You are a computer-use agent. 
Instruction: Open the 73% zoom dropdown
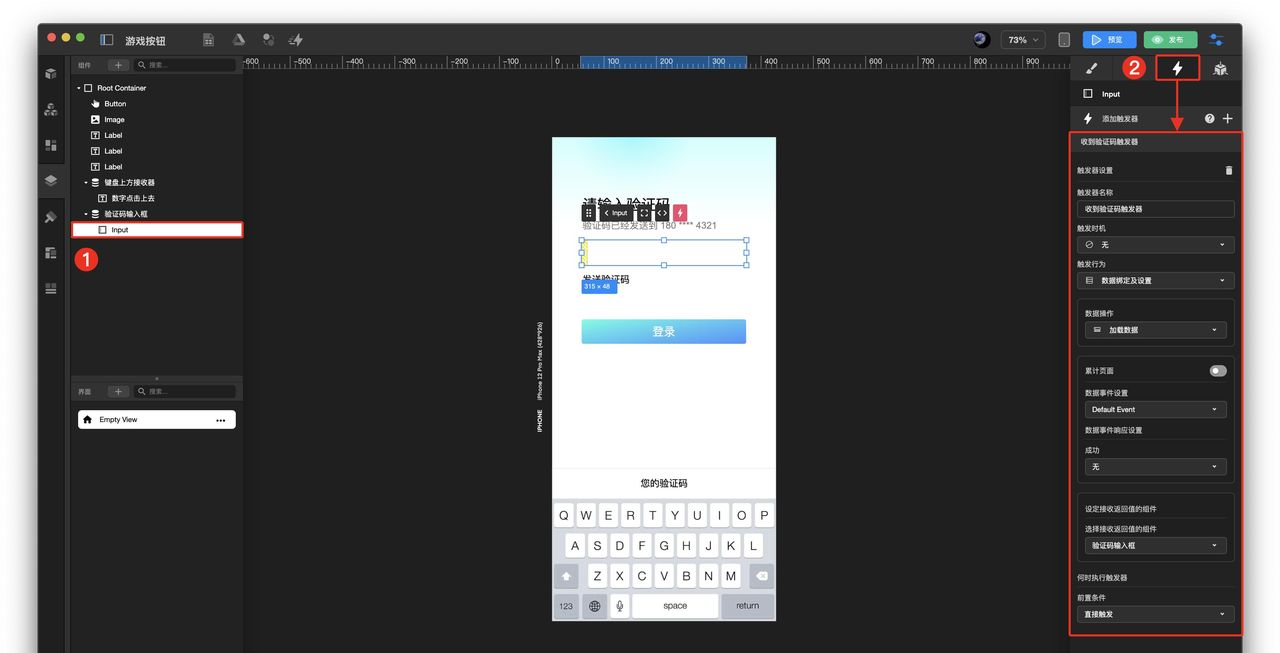pyautogui.click(x=1023, y=40)
